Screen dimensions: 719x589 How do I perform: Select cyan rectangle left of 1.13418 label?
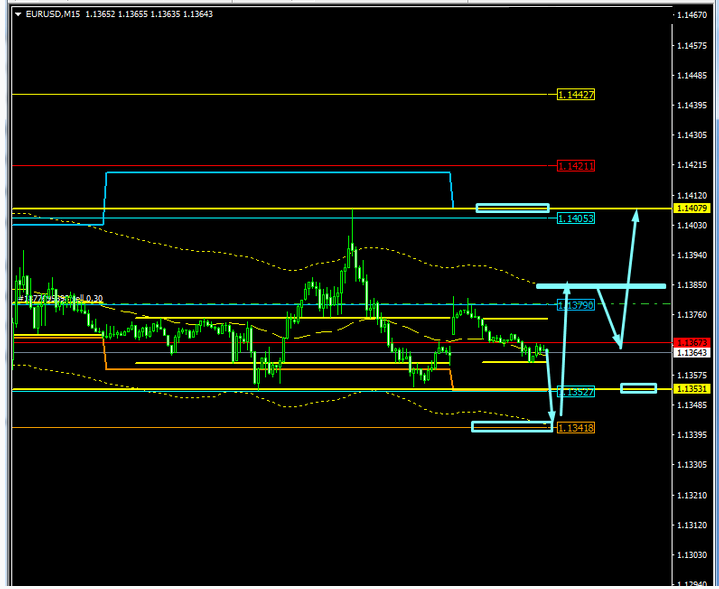[511, 427]
